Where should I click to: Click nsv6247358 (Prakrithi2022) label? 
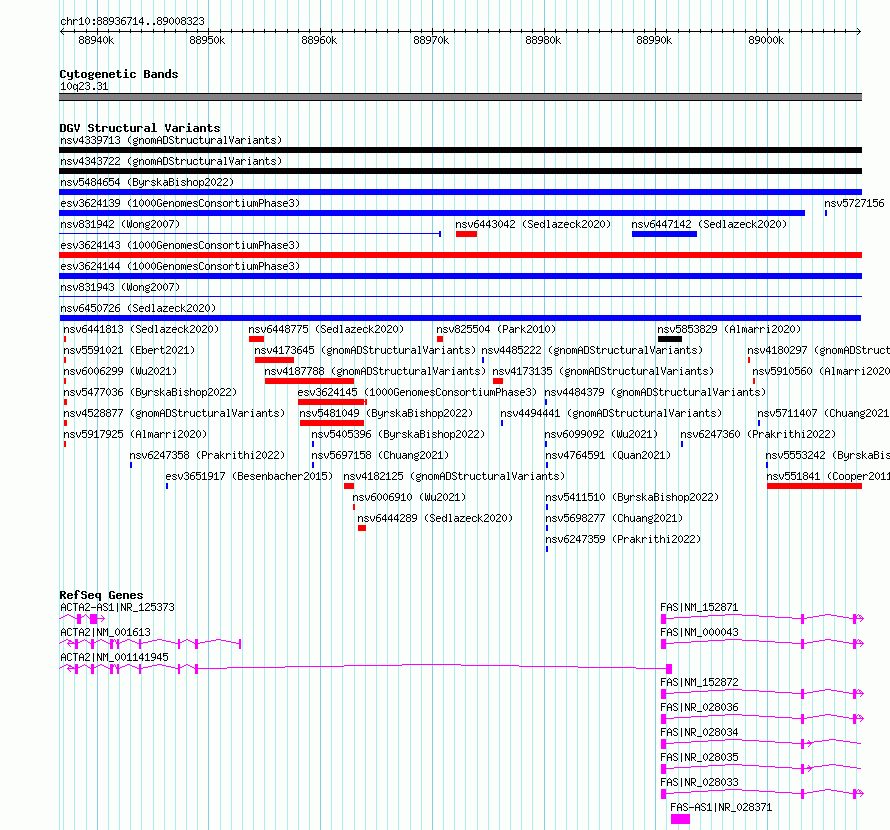pos(207,455)
